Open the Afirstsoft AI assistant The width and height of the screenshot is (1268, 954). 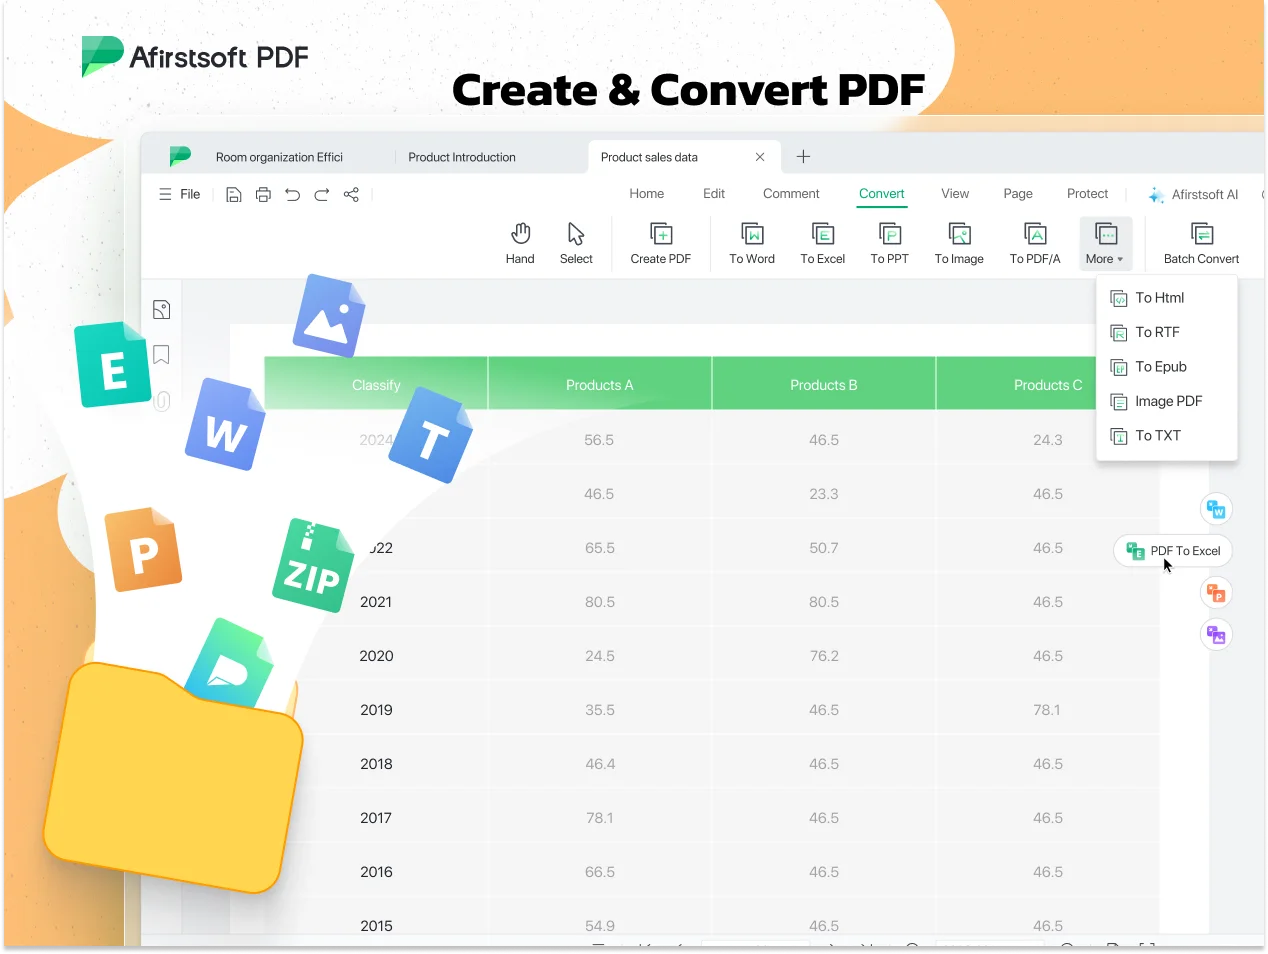(x=1193, y=195)
